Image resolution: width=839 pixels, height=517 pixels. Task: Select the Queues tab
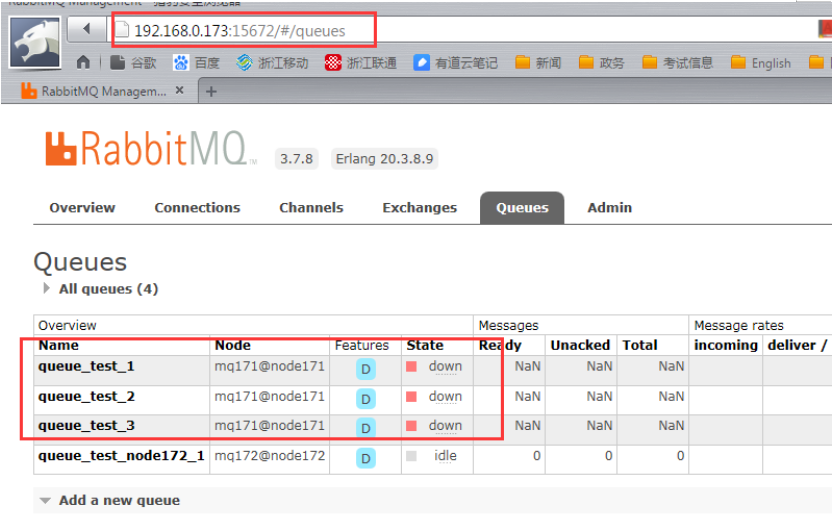pos(522,208)
